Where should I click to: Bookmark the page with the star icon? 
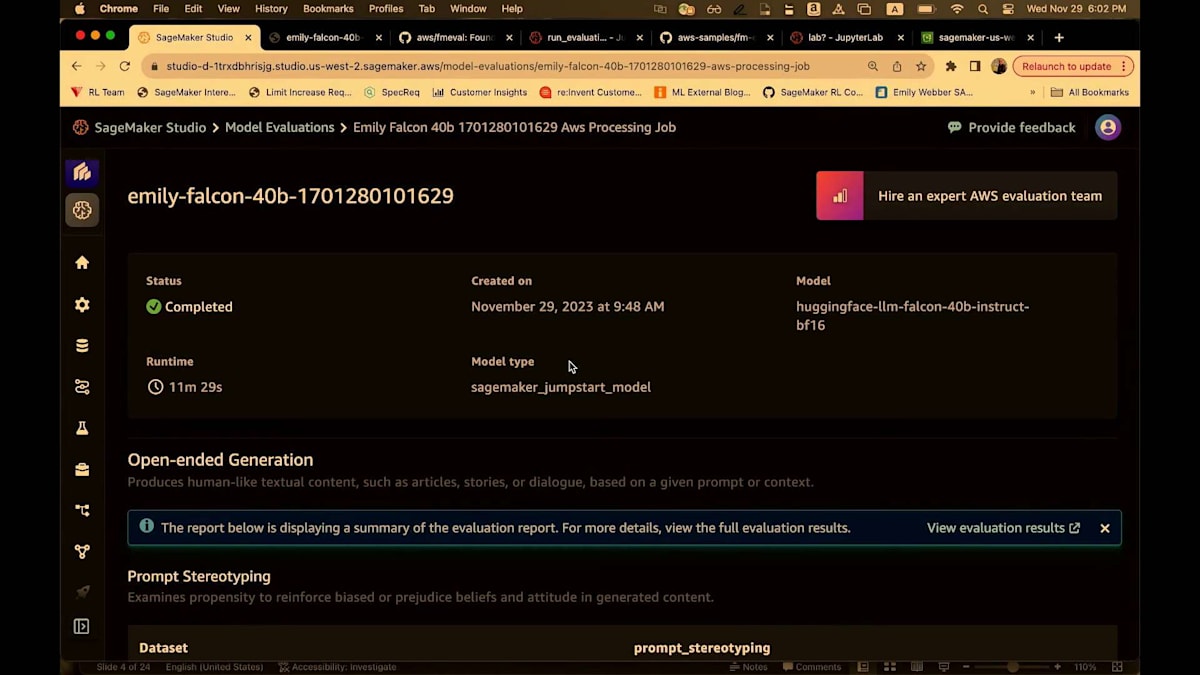coord(921,66)
